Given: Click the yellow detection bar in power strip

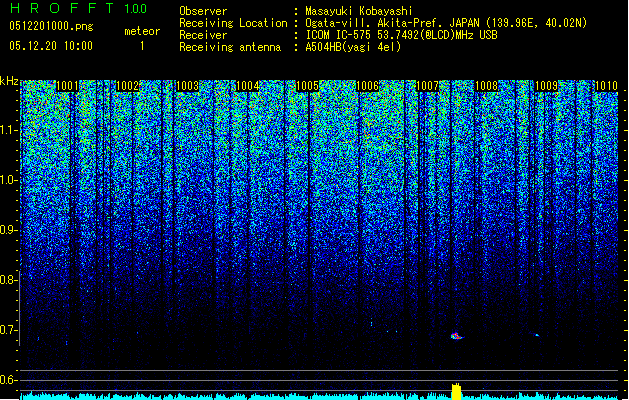Looking at the screenshot, I should pos(456,392).
